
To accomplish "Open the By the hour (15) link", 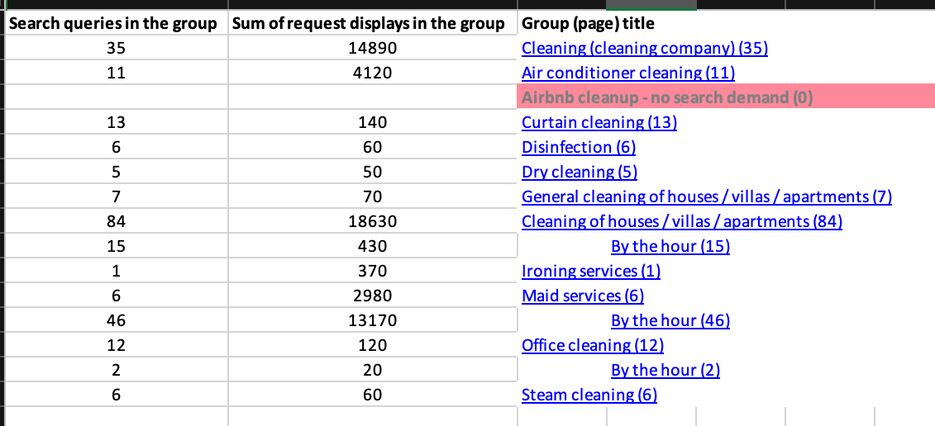I will 670,246.
